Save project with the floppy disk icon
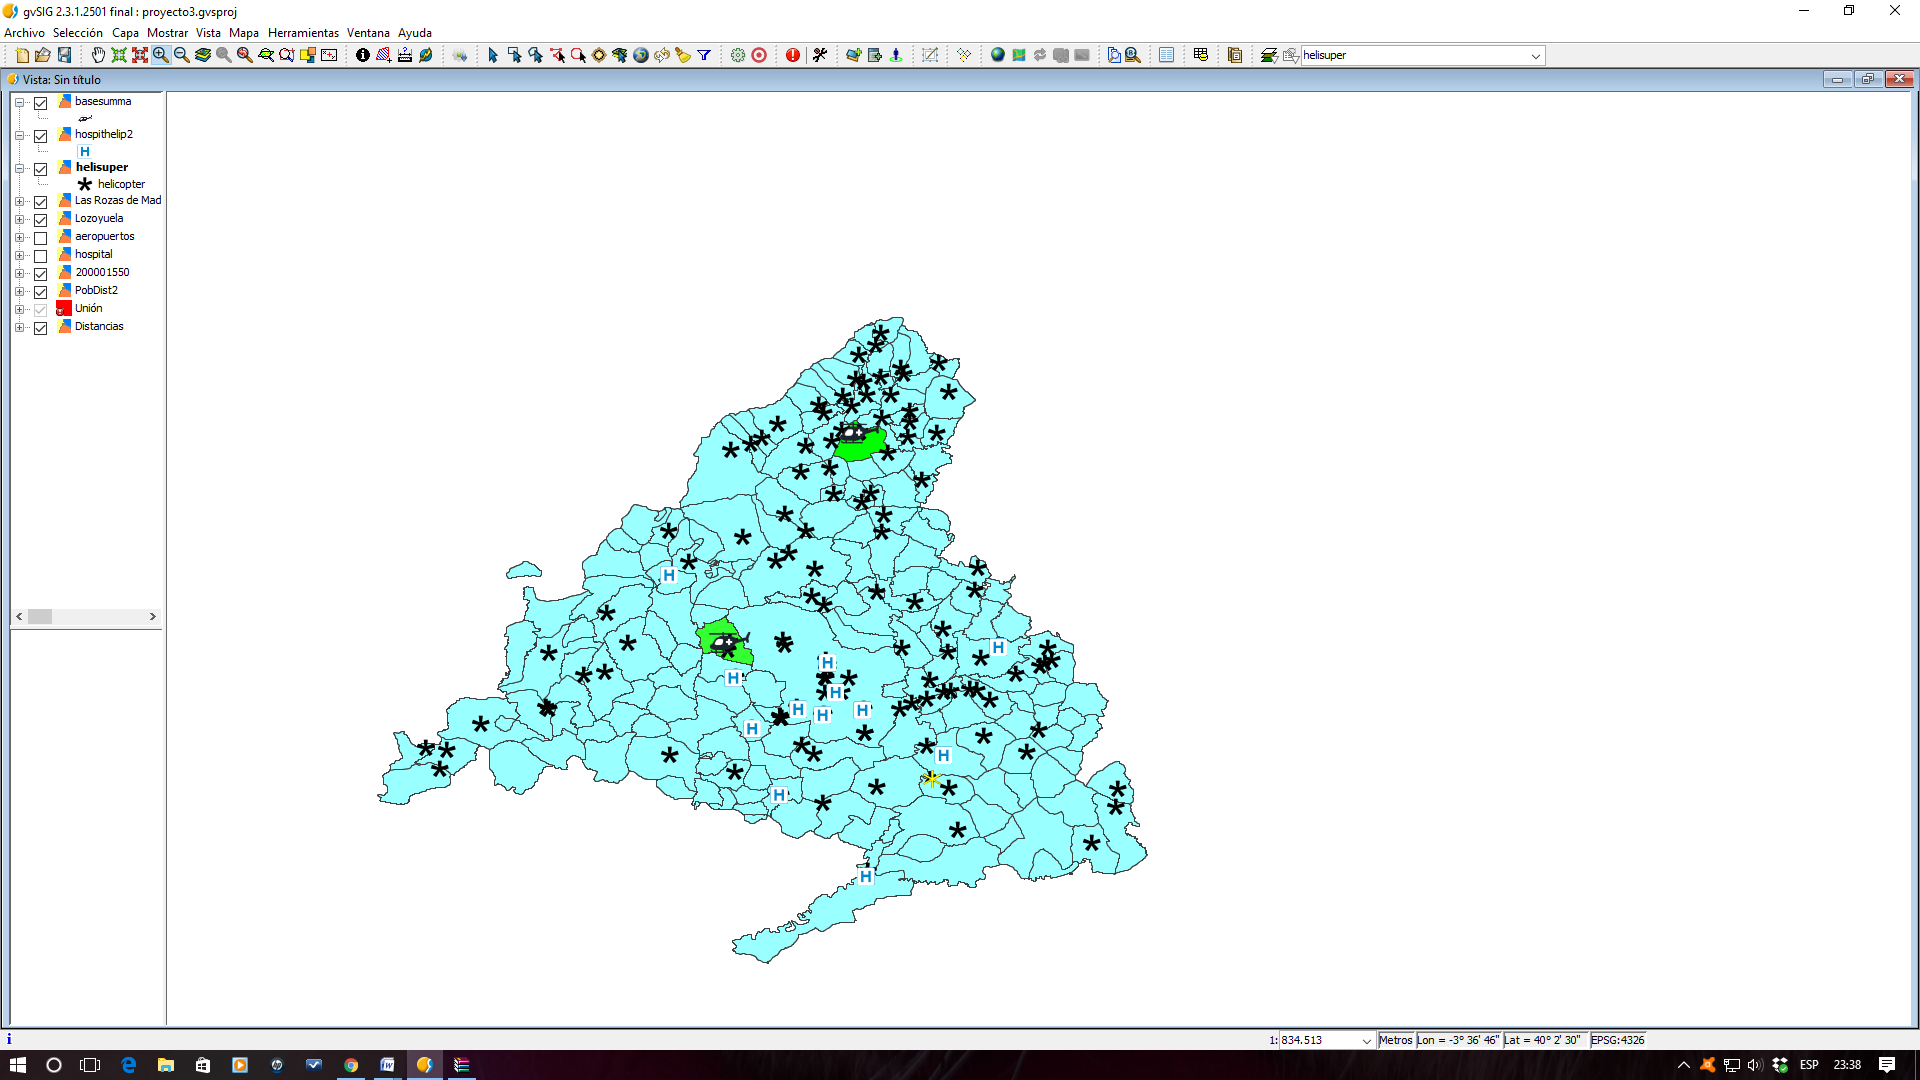 (x=64, y=55)
